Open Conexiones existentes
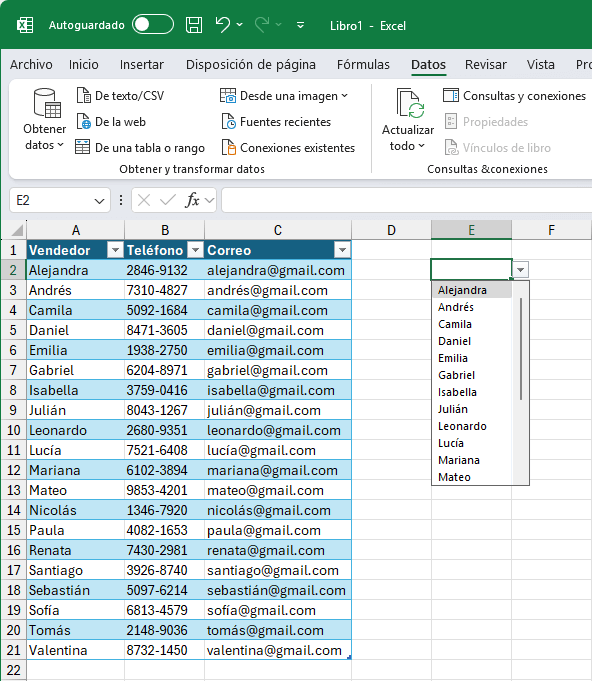 288,148
